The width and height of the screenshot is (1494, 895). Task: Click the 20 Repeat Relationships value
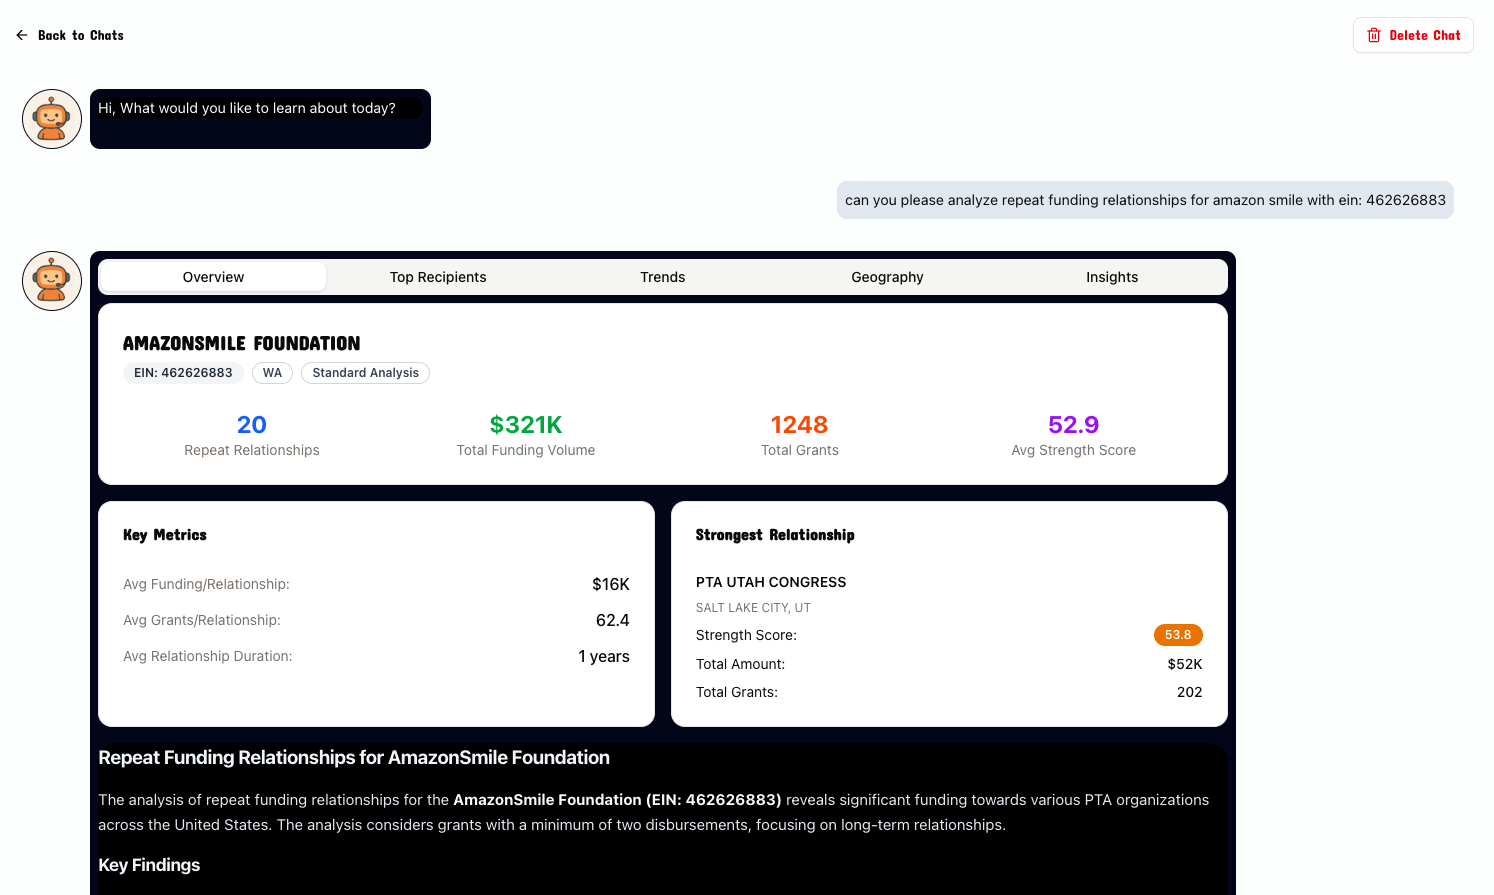(252, 425)
